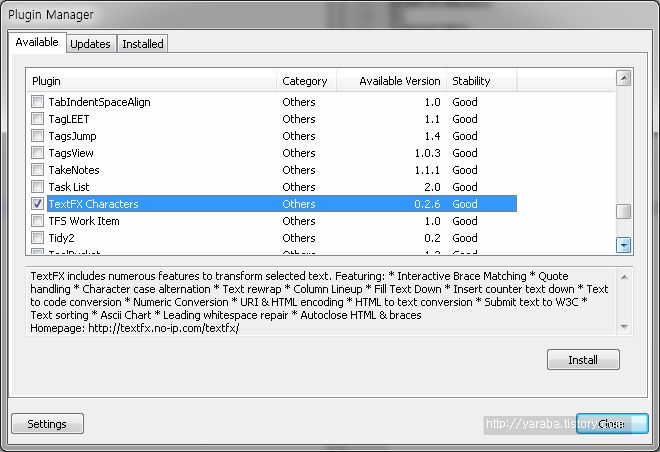This screenshot has height=452, width=660.
Task: Select the TagLEET plugin name
Action: pos(69,119)
